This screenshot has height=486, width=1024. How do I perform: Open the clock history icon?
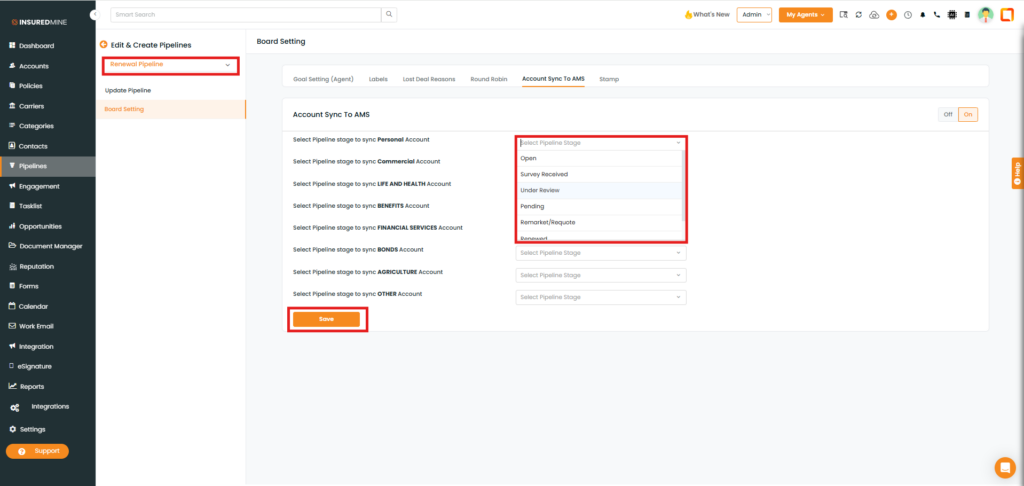[x=906, y=15]
